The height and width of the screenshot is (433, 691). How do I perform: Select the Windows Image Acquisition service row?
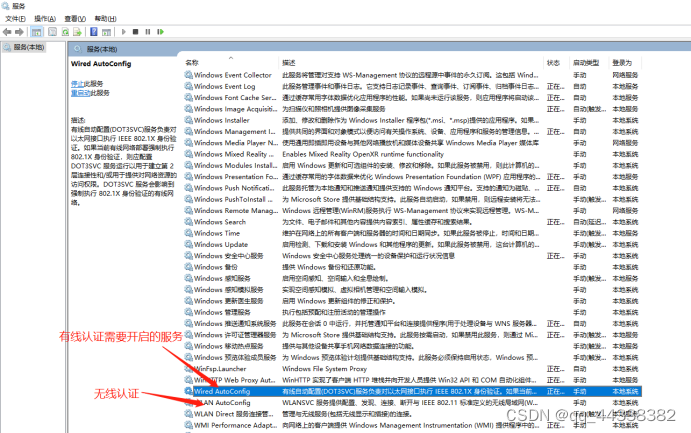pyautogui.click(x=412, y=109)
